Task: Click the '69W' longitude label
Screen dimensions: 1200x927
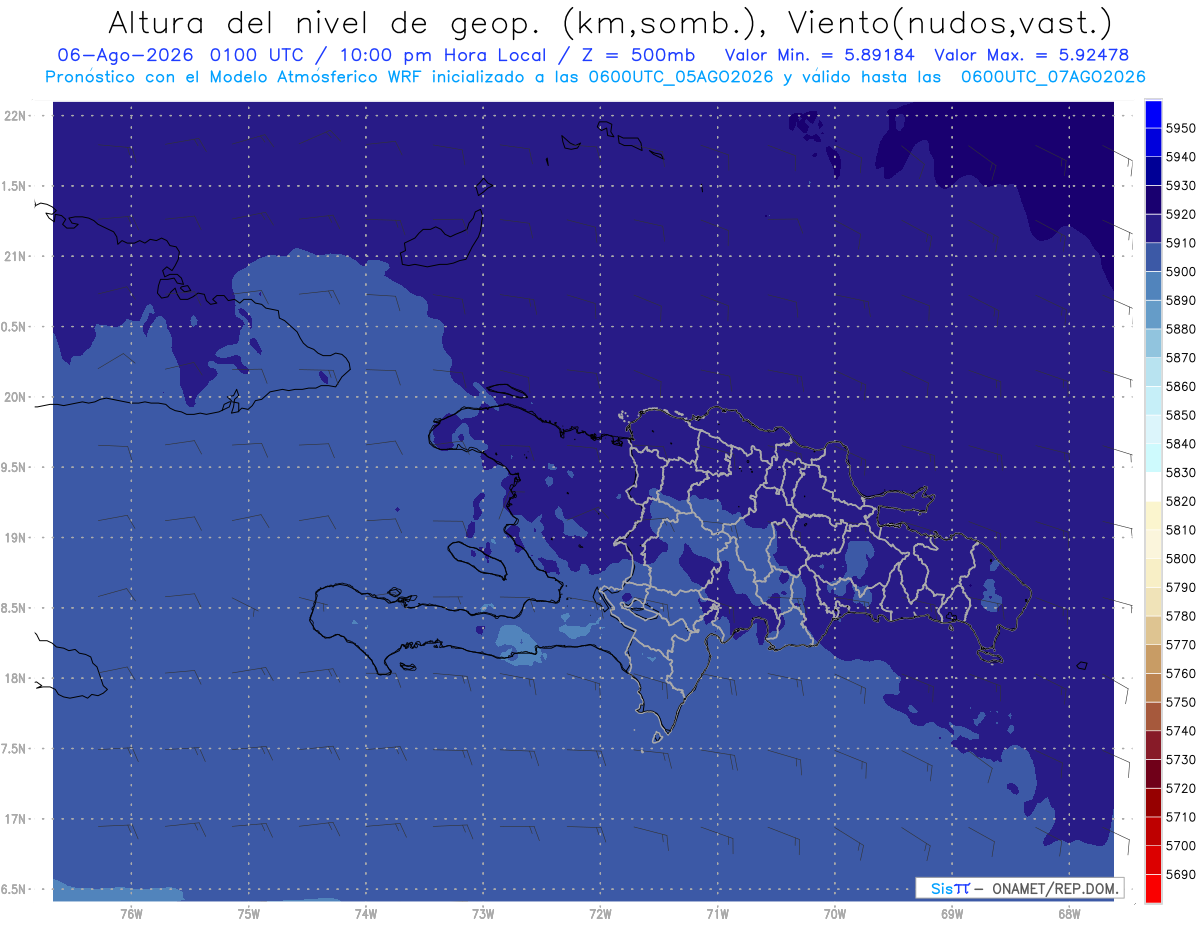Action: [x=951, y=913]
